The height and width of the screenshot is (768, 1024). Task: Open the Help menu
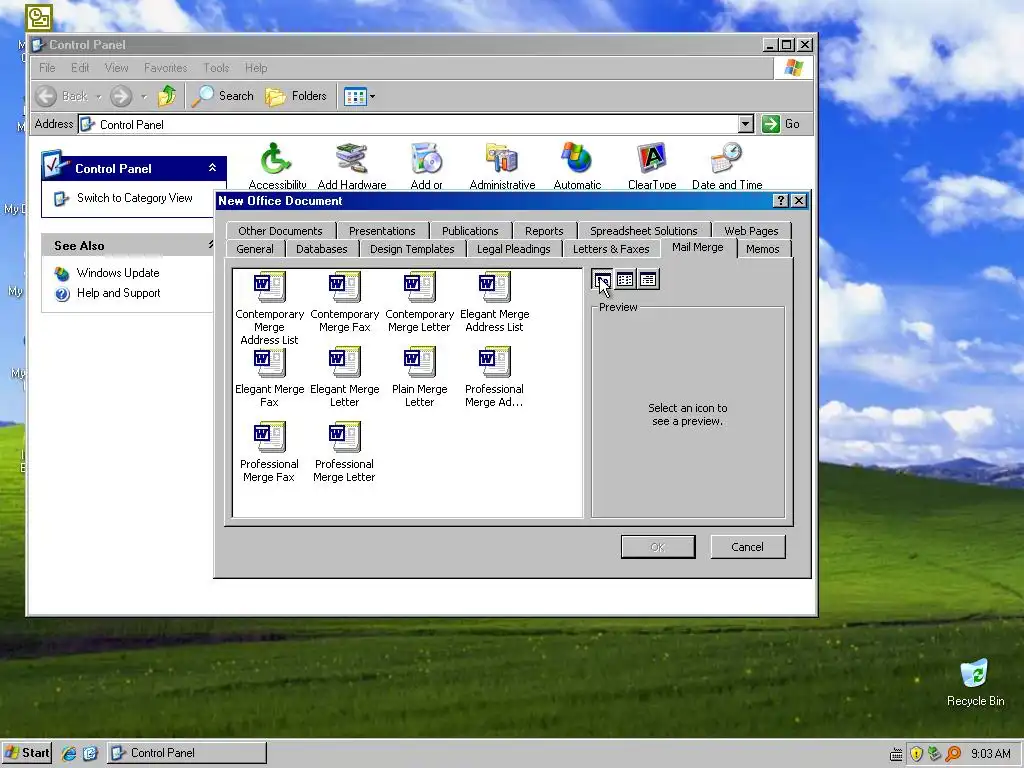[256, 68]
